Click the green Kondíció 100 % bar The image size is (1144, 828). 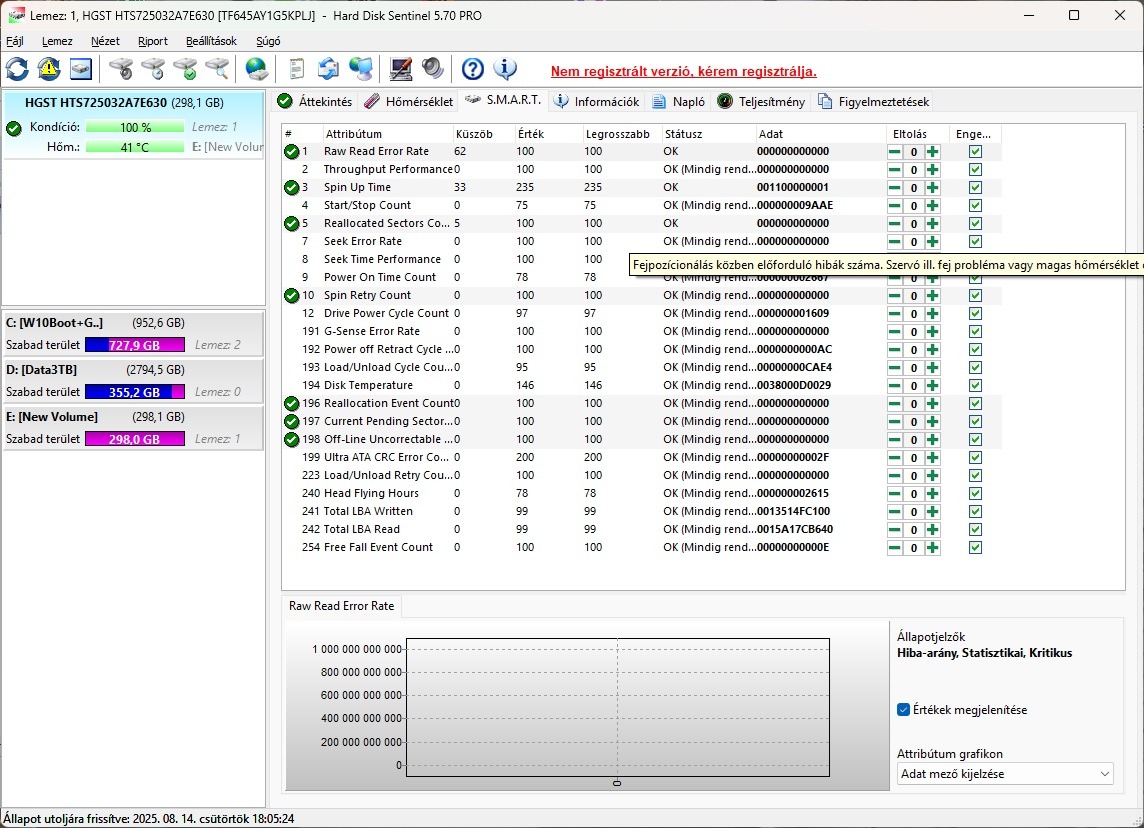coord(135,127)
